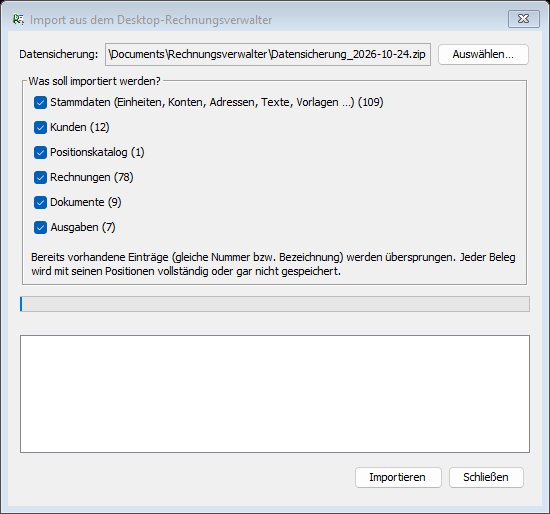550x514 pixels.
Task: Close the import dialog with X
Action: tap(523, 19)
